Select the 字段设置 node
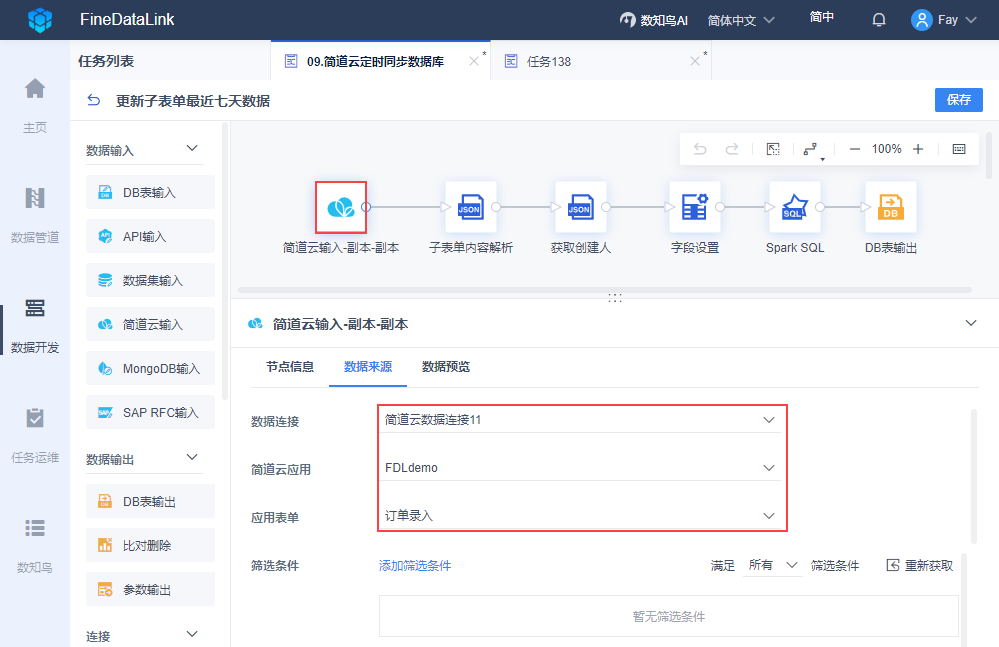 (x=694, y=207)
